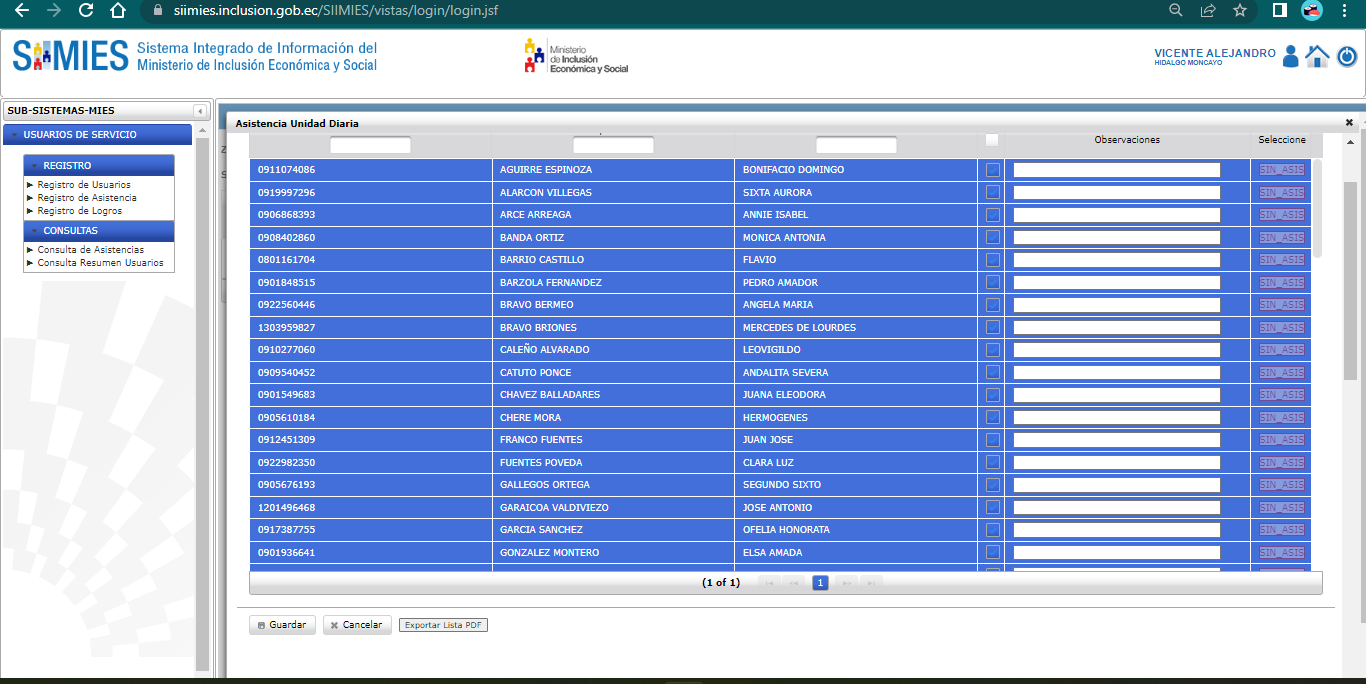The width and height of the screenshot is (1366, 684).
Task: Check attendance box for BRAVO BERMEO
Action: point(992,305)
